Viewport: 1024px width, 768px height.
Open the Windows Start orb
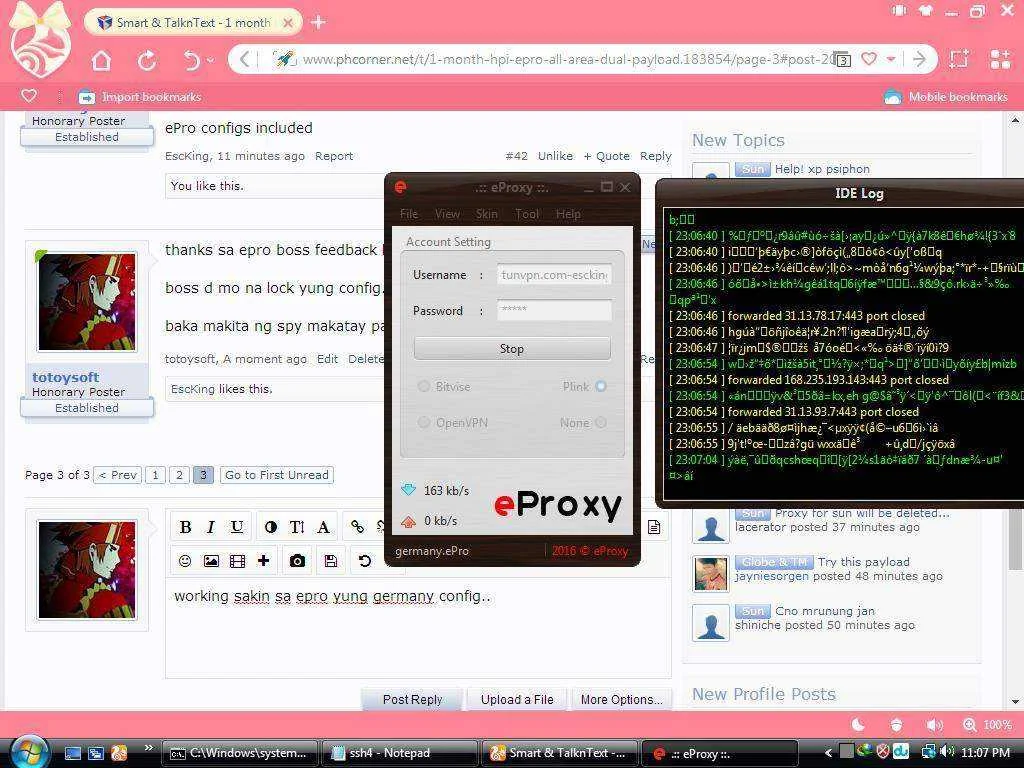click(x=28, y=751)
